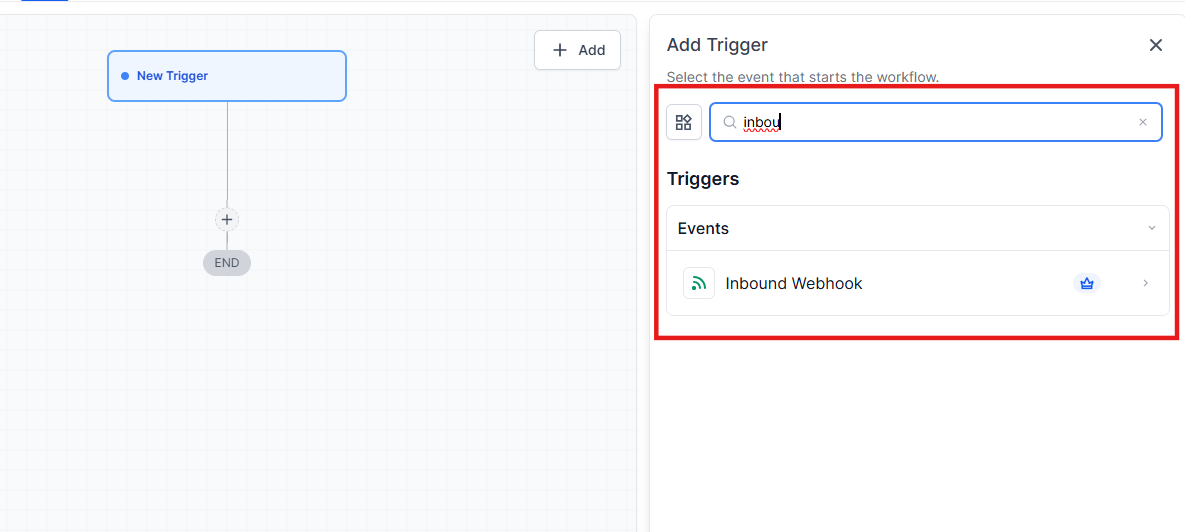The width and height of the screenshot is (1185, 532).
Task: Clear the trigger search text
Action: pos(1143,122)
